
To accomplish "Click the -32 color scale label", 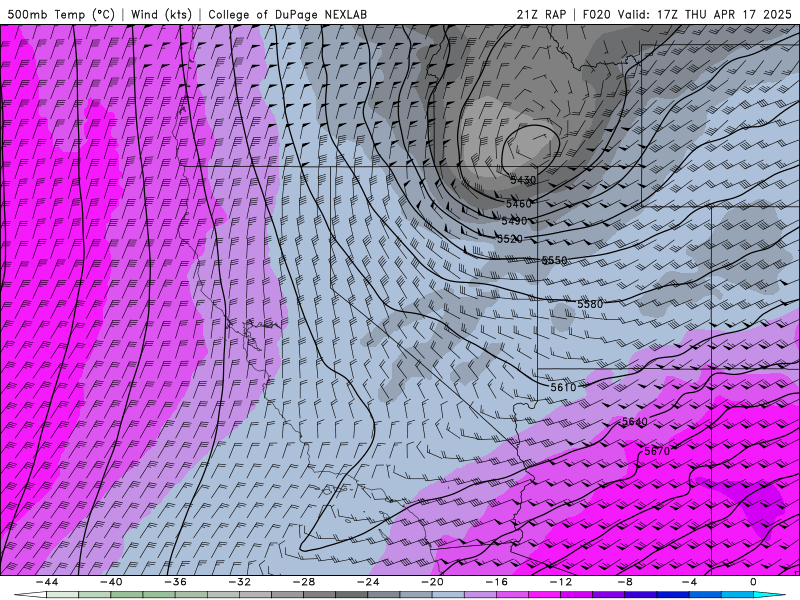I will coord(240,582).
